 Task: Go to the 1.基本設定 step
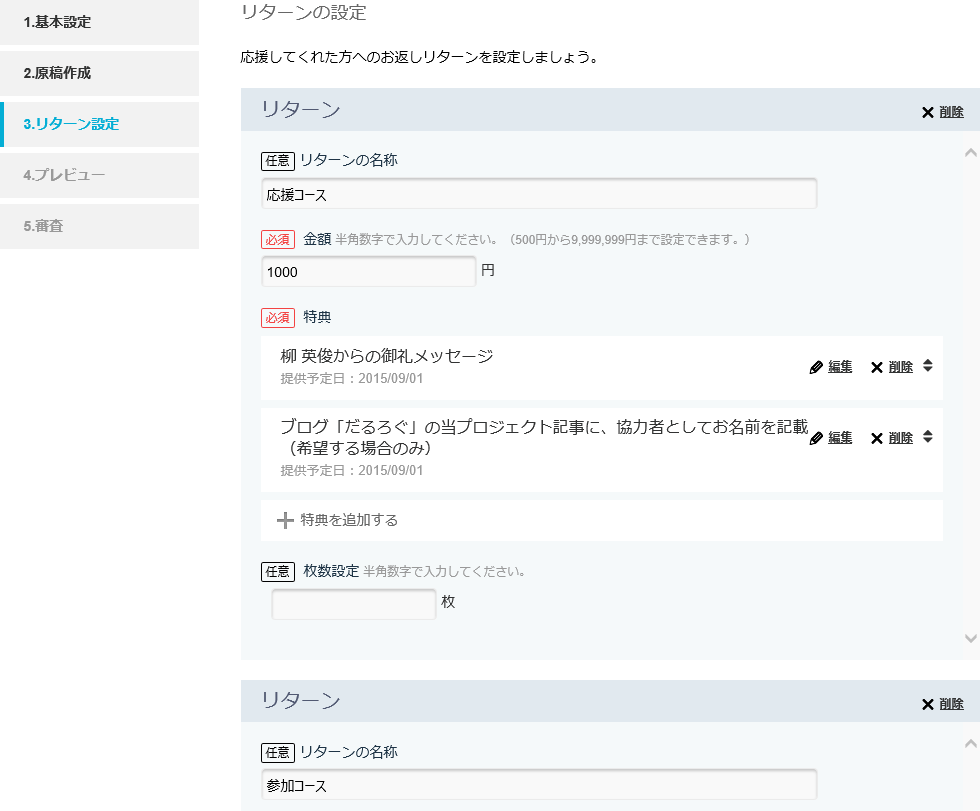[x=99, y=22]
